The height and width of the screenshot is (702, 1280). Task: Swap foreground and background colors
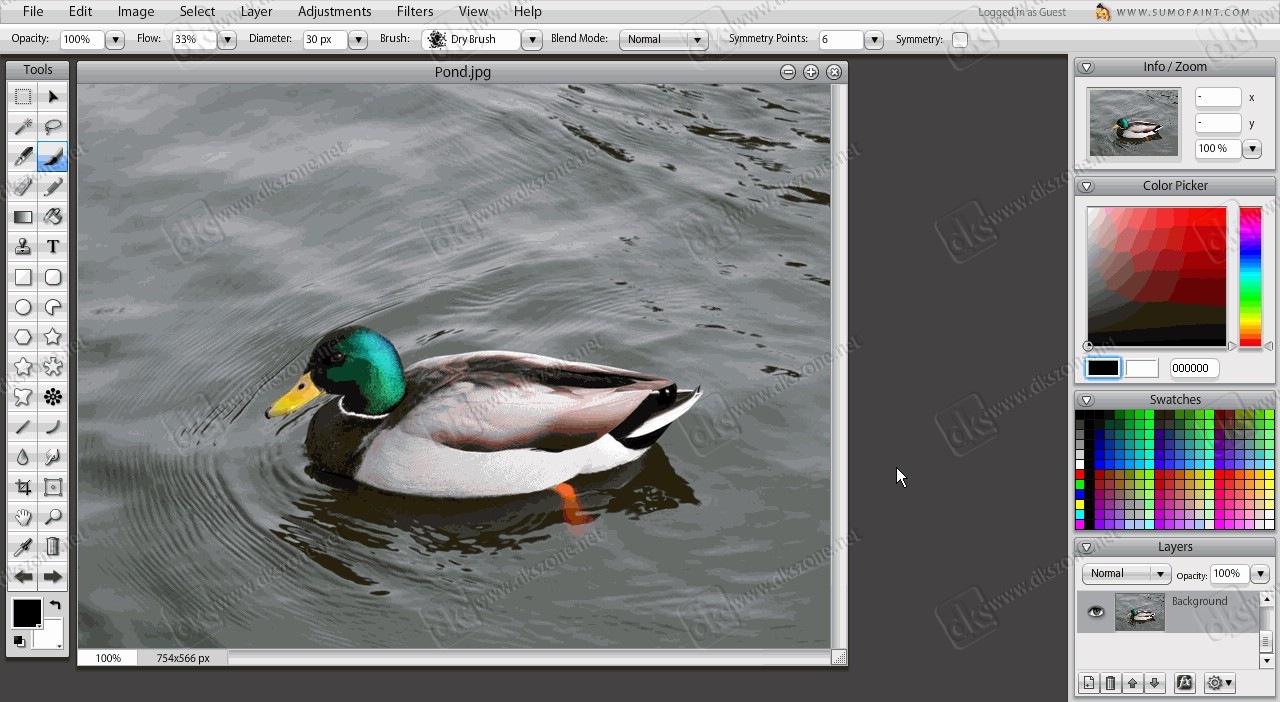point(55,605)
